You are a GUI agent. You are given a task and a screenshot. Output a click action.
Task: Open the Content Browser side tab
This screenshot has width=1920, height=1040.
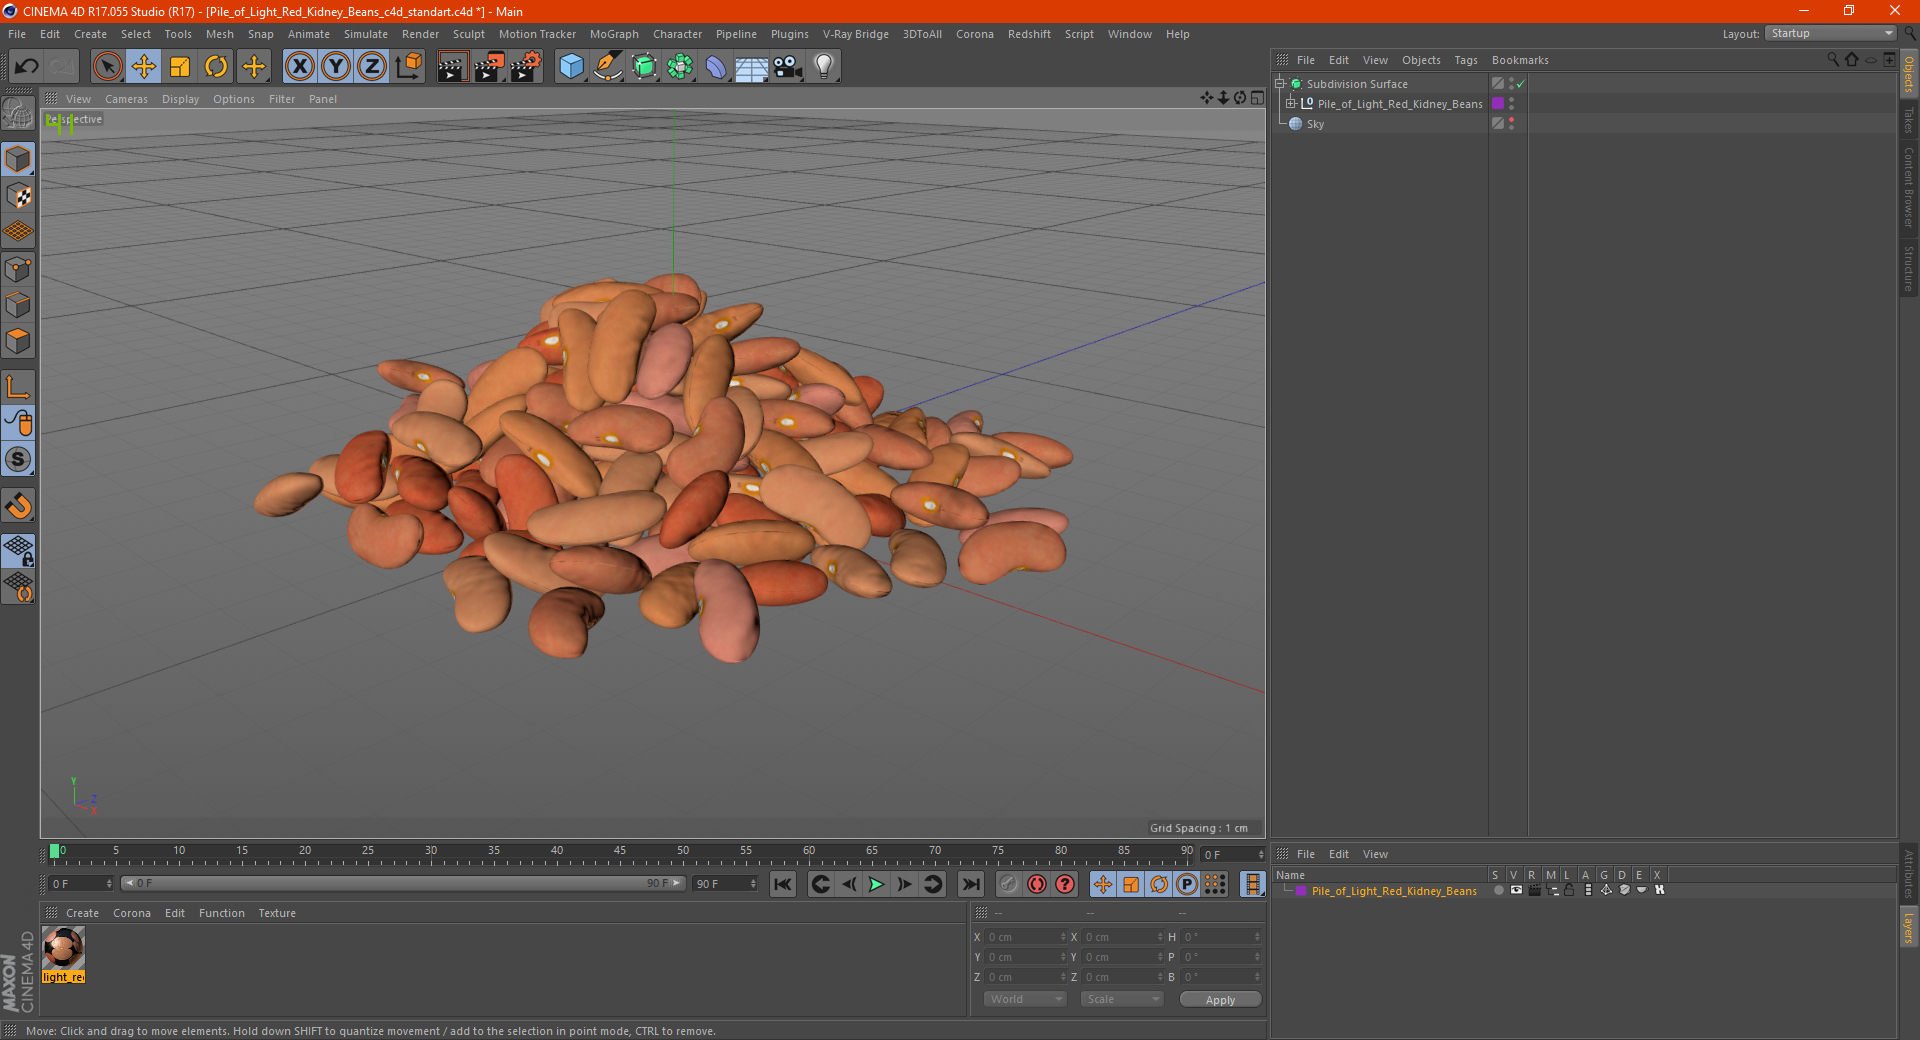tap(1909, 186)
